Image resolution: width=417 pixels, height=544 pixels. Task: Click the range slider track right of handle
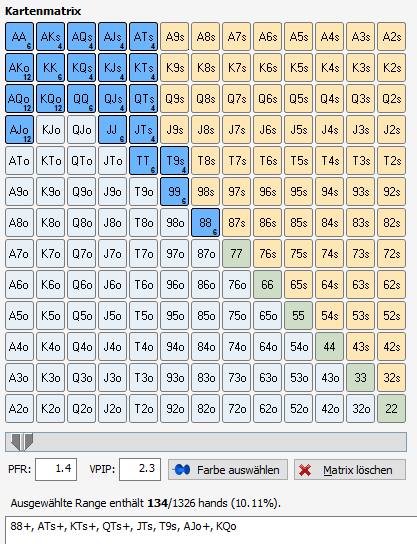[220, 442]
